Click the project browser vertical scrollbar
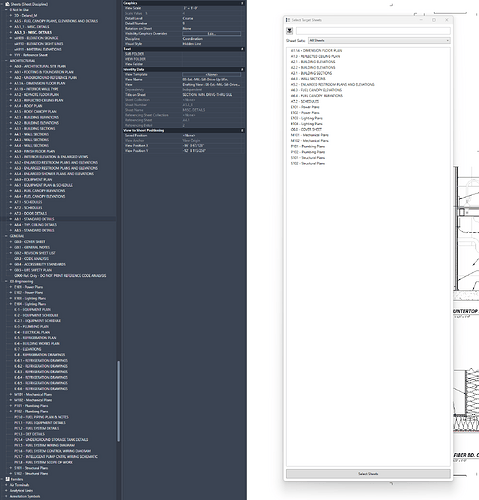The image size is (479, 500). coord(118,401)
